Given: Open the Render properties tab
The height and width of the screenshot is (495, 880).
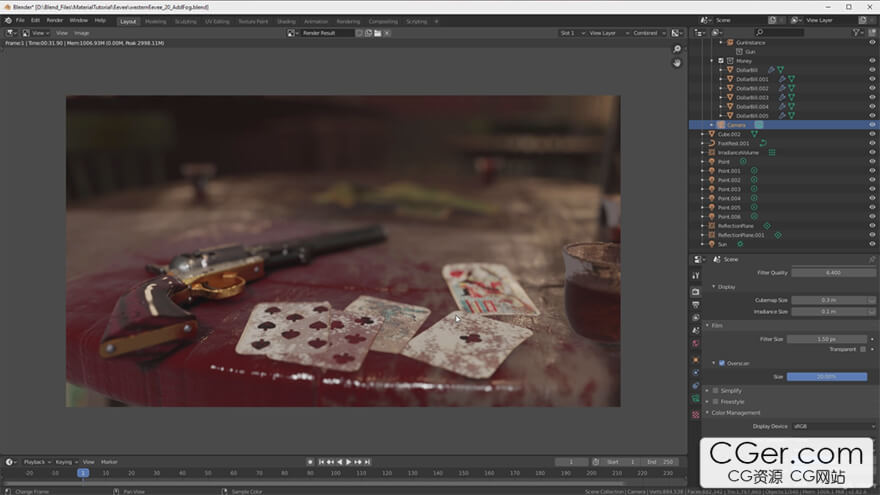Looking at the screenshot, I should point(695,292).
